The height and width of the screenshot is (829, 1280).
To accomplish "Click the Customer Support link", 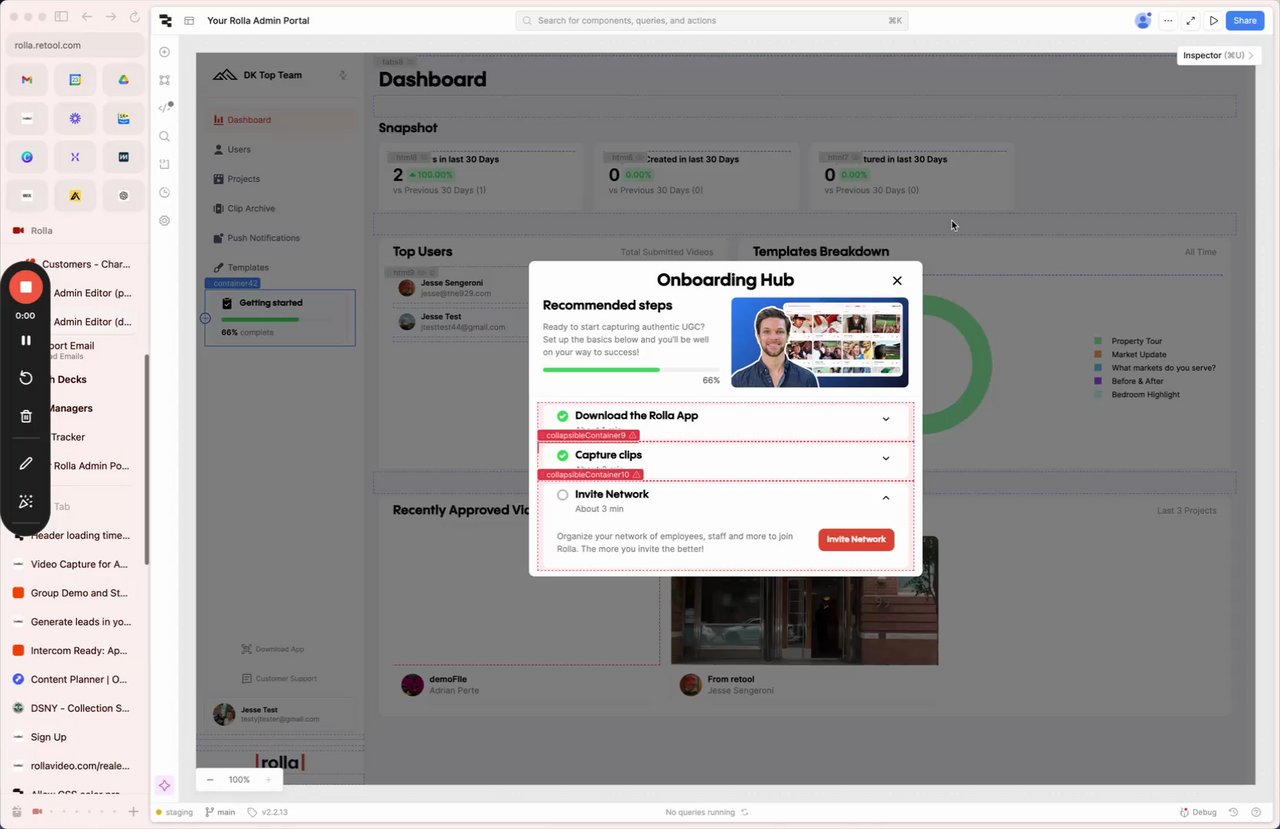I will (279, 678).
